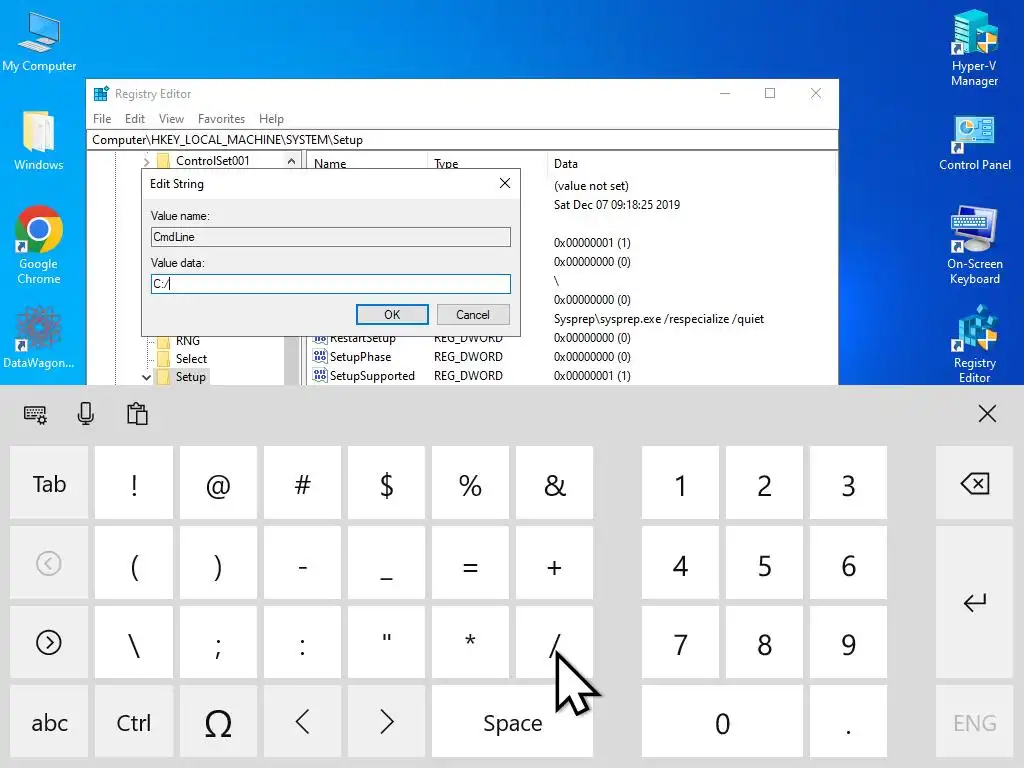Expand the ControlSet001 tree node

(x=146, y=161)
